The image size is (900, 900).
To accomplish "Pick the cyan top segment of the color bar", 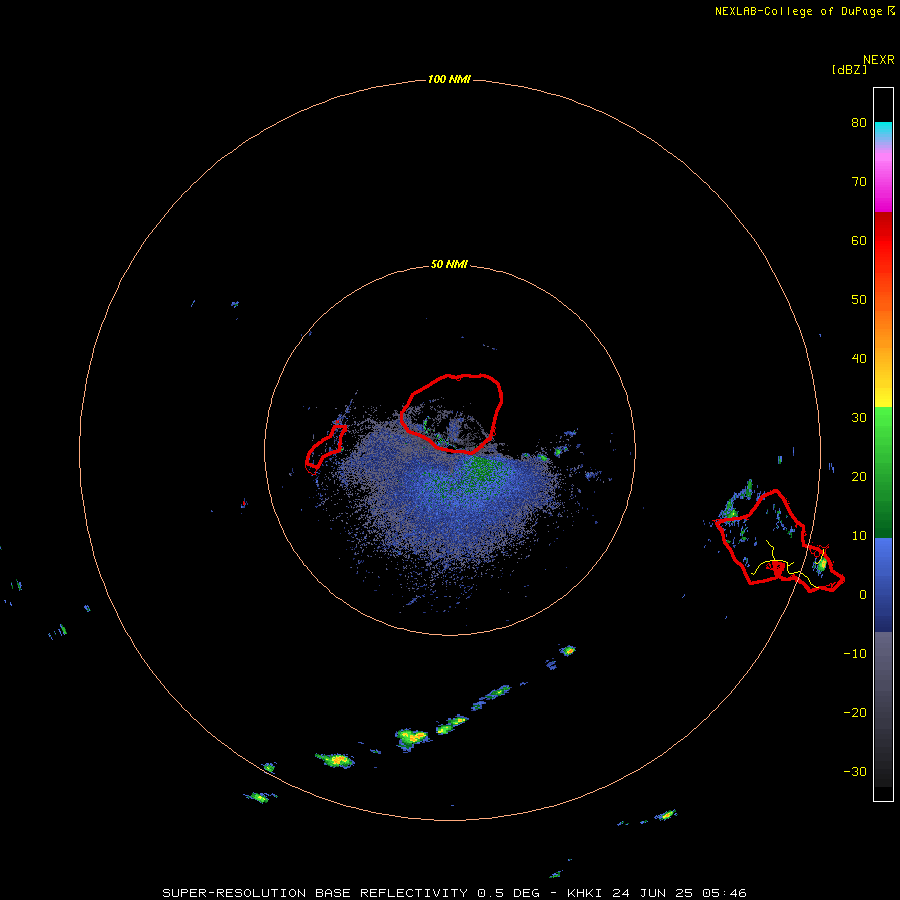I will (883, 131).
